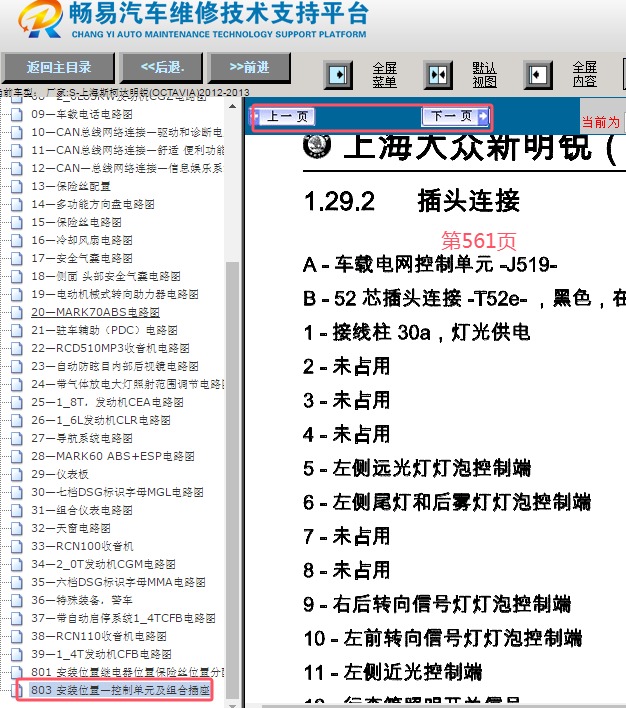
Task: Click the 全屏内容 layout icon
Action: [x=538, y=75]
